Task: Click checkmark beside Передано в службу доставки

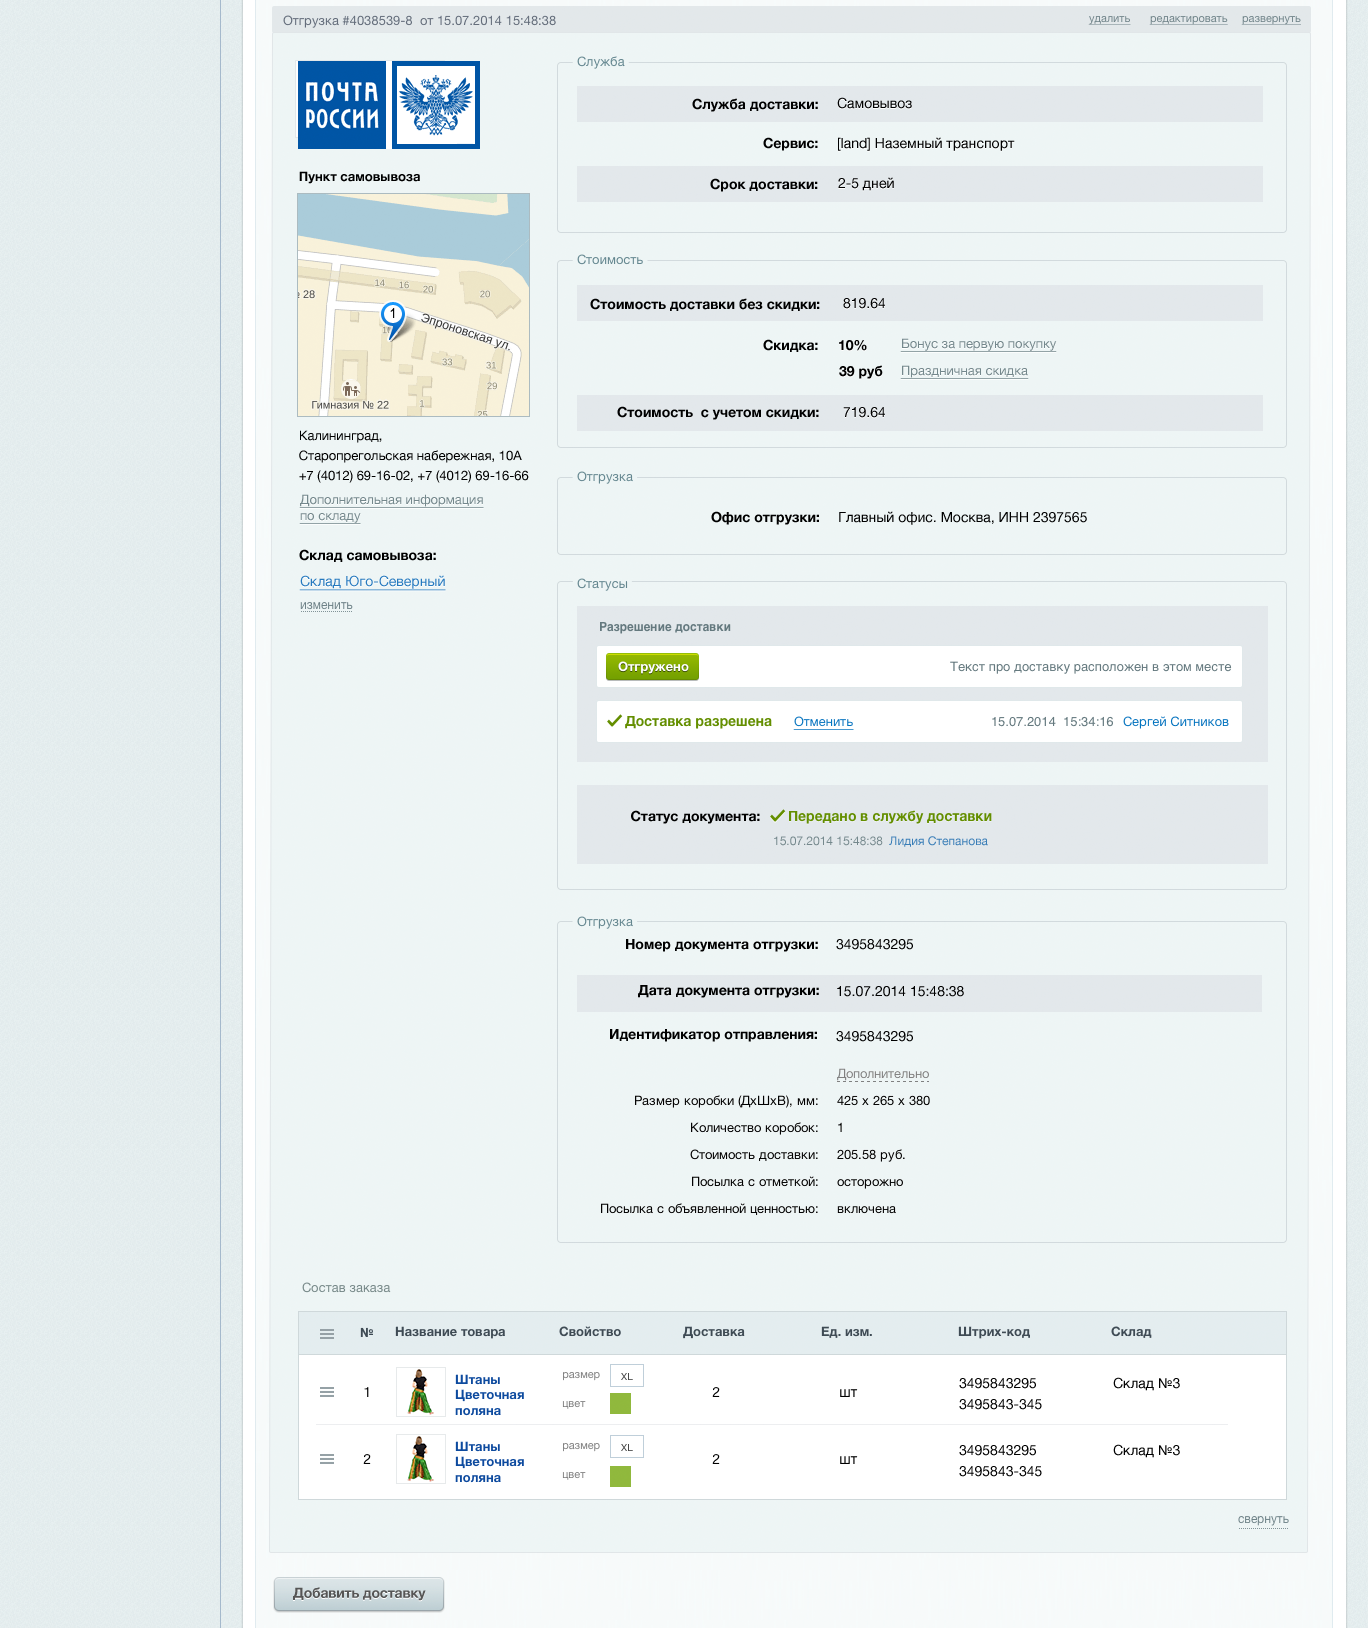Action: 777,816
